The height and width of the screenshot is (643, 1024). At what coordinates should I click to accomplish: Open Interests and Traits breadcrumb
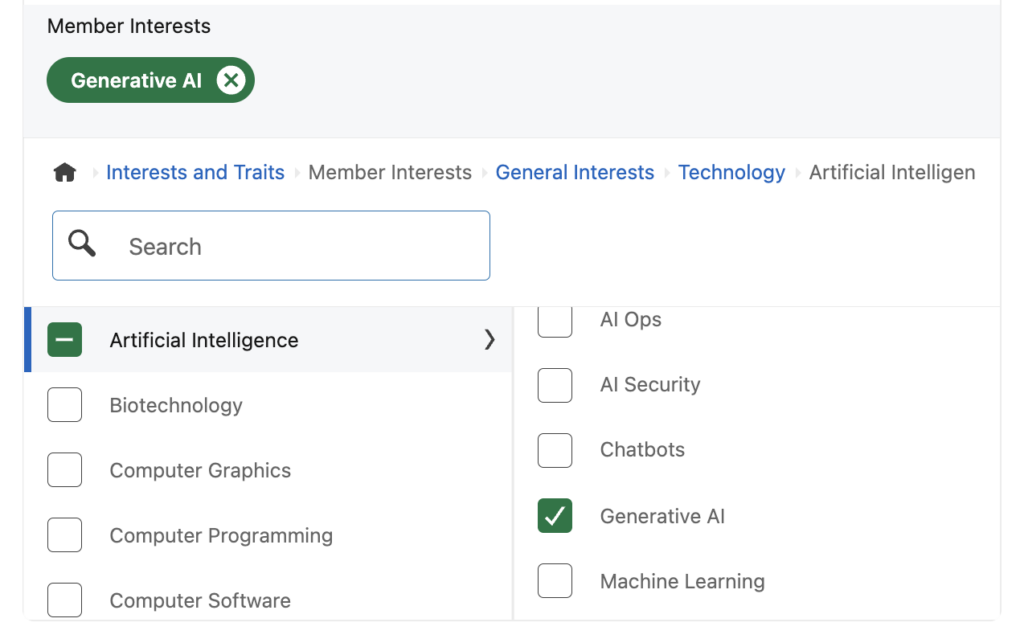point(195,172)
